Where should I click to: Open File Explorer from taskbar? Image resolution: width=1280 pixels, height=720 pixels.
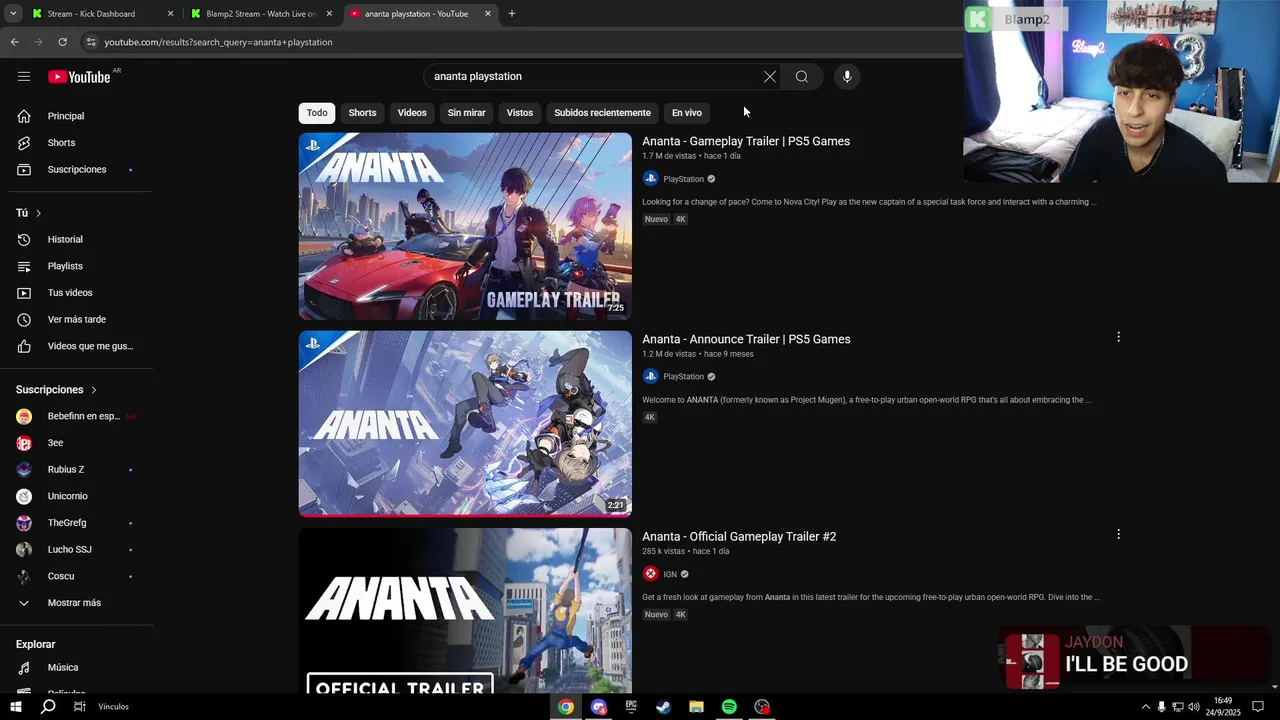696,707
